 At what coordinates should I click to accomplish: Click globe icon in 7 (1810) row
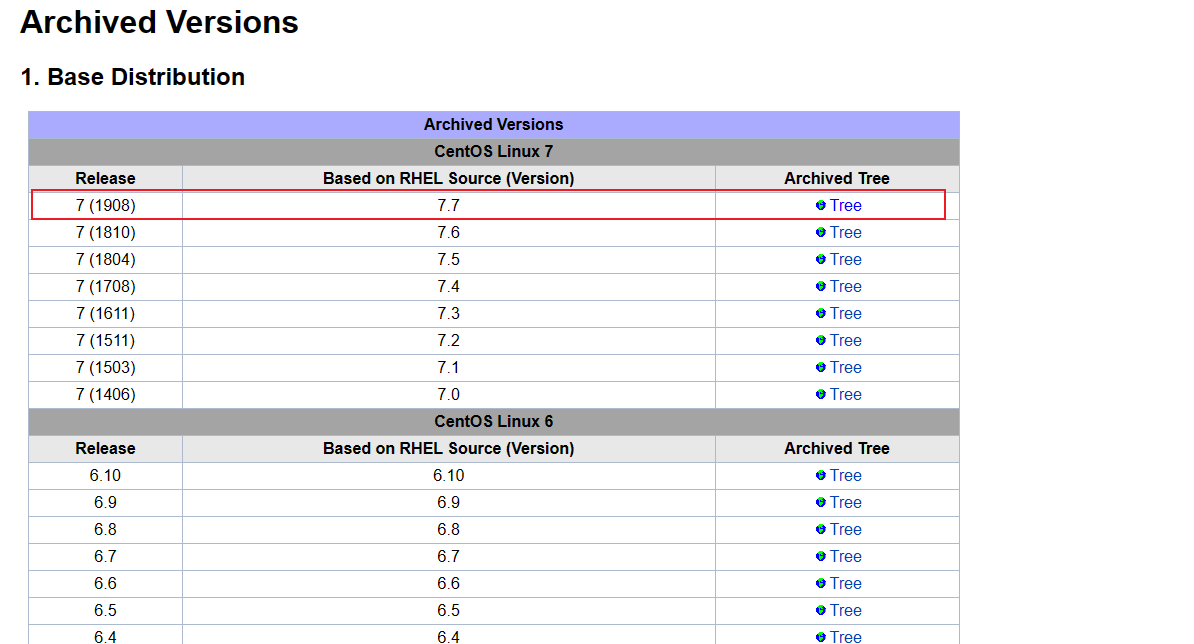pos(820,232)
